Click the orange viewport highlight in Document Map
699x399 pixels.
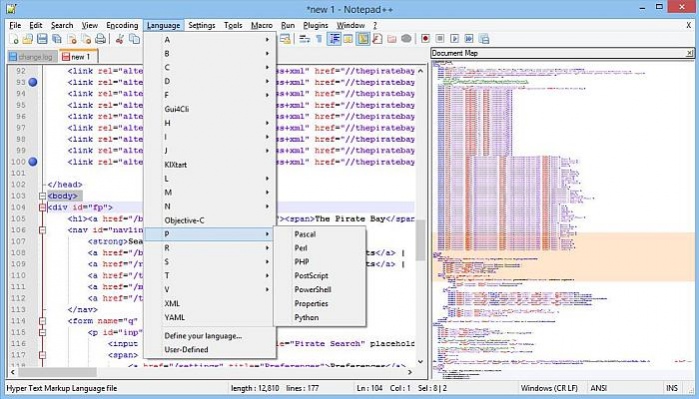coord(563,257)
